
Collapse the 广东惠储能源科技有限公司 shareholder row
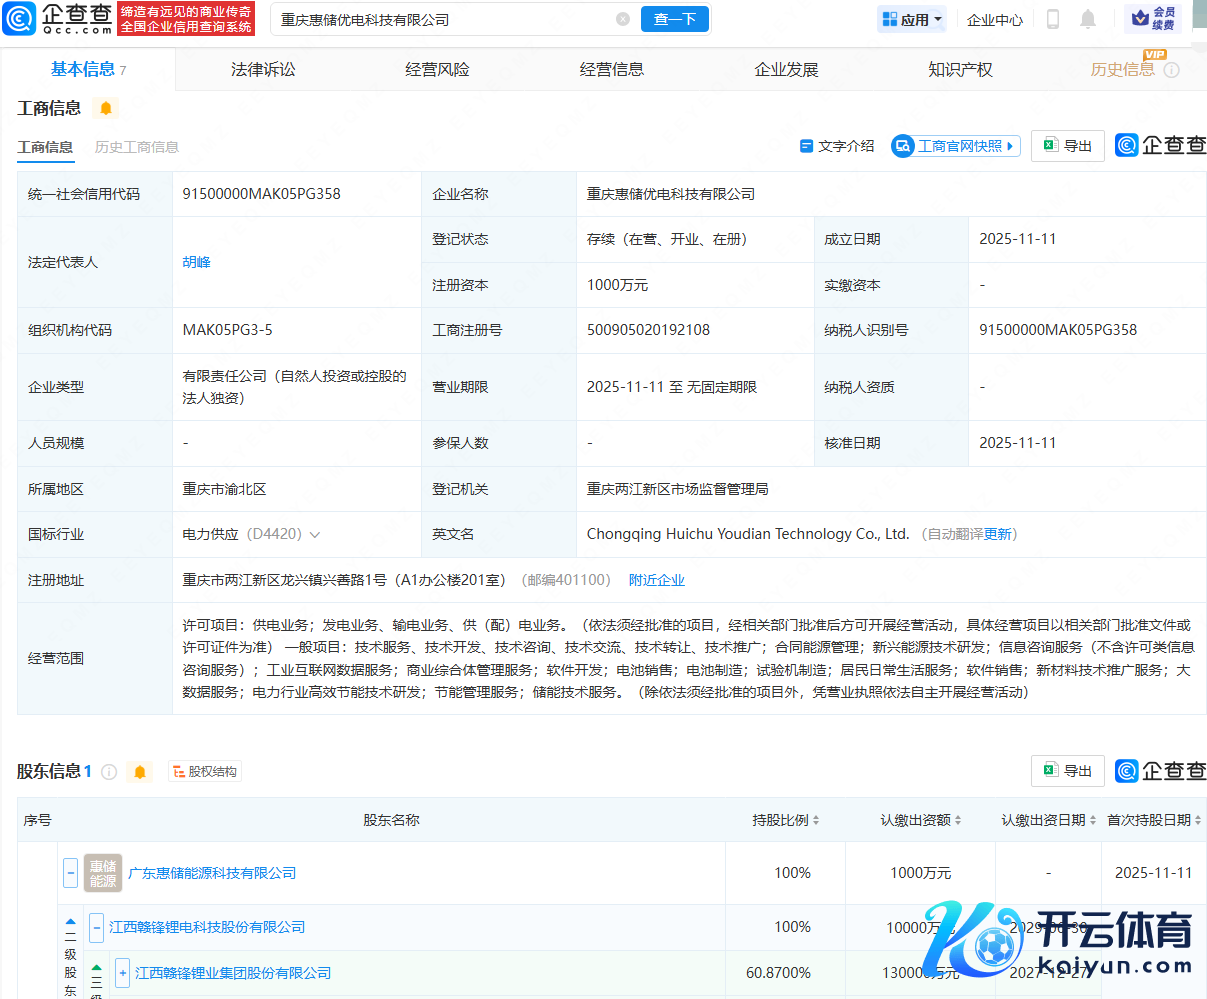70,873
